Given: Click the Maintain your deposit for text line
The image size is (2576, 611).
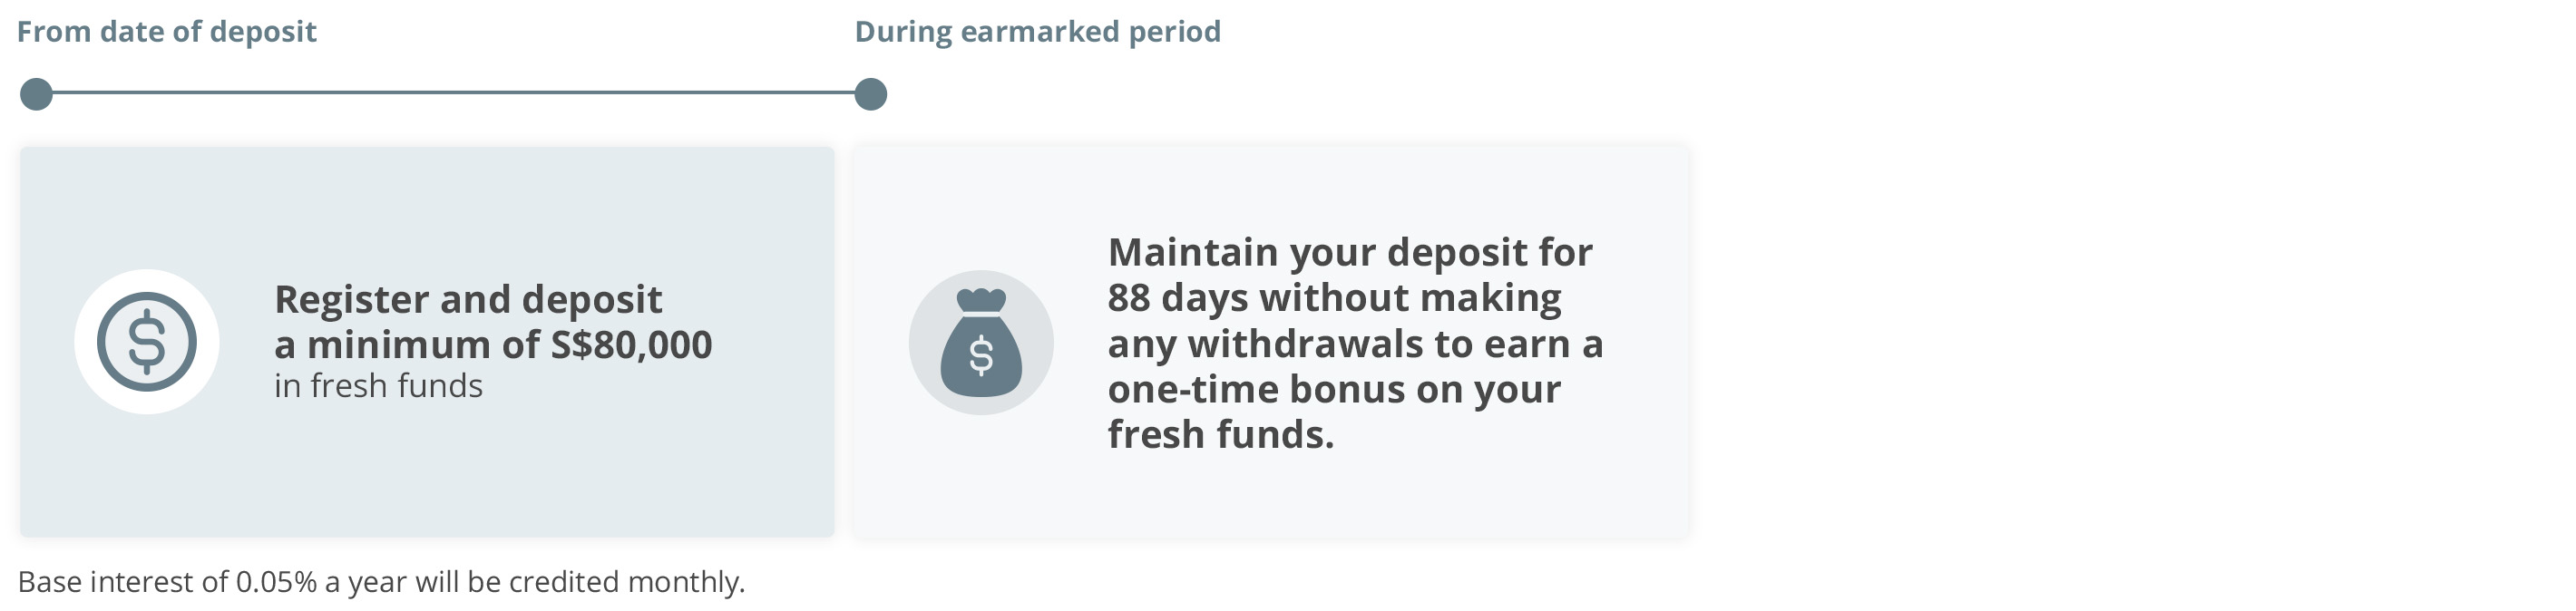Looking at the screenshot, I should tap(1350, 252).
